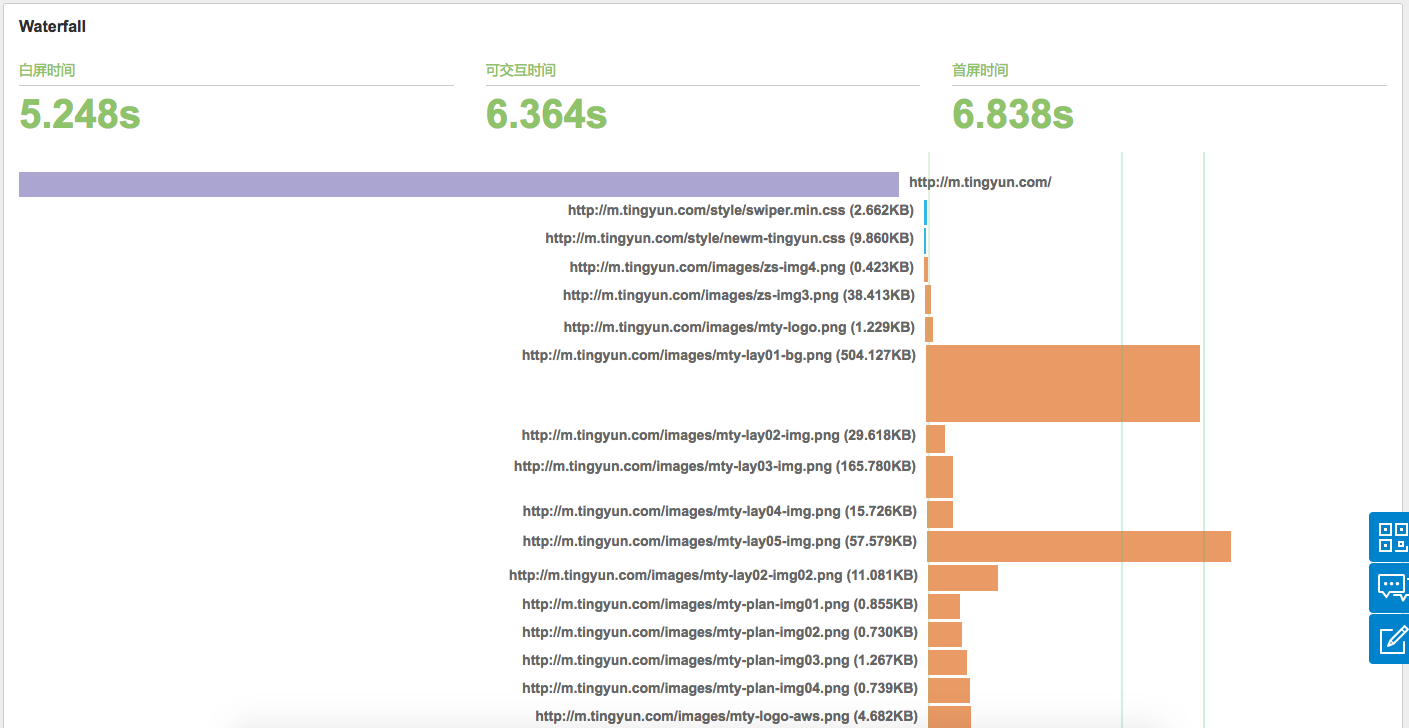Click the QR code icon on right sidebar
This screenshot has width=1409, height=728.
(1391, 537)
